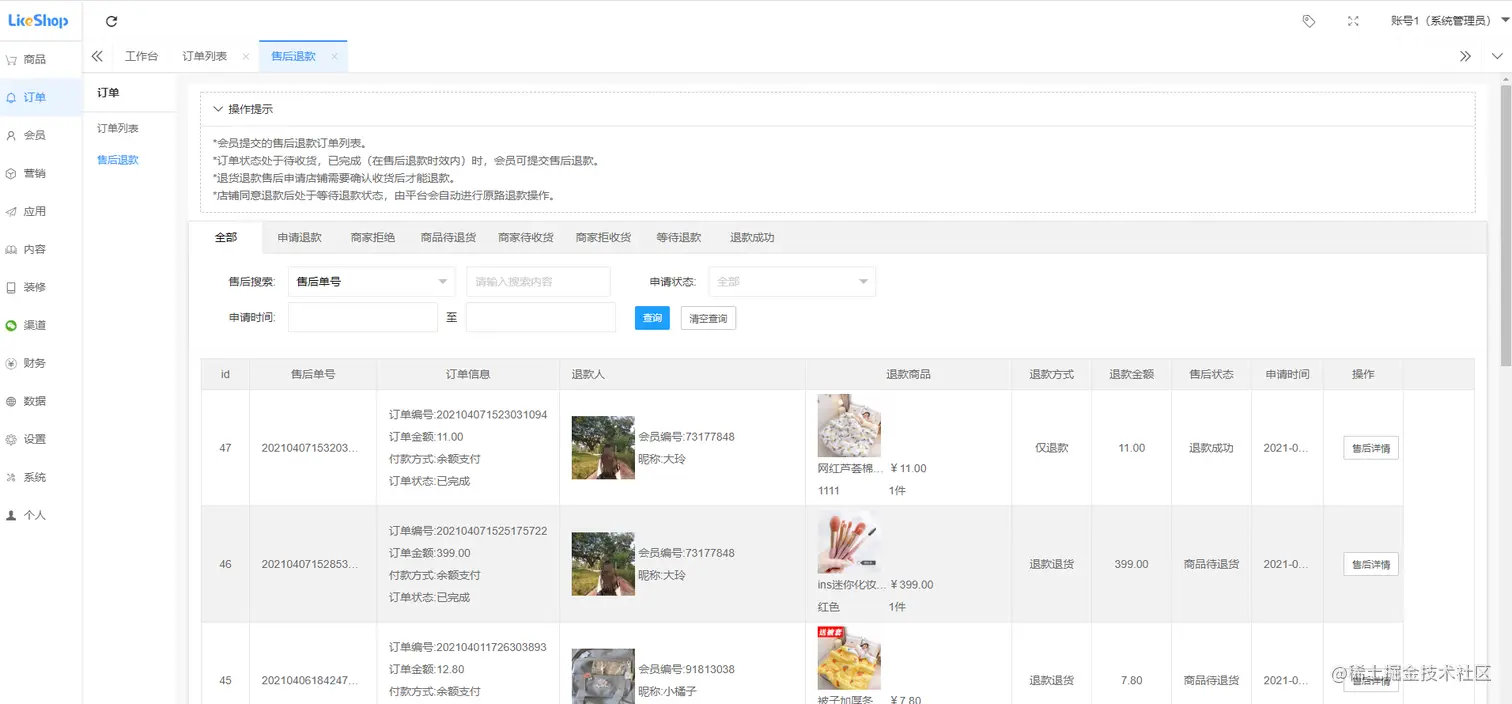Image resolution: width=1512 pixels, height=704 pixels.
Task: Open the 商品 sidebar menu icon
Action: 11,60
